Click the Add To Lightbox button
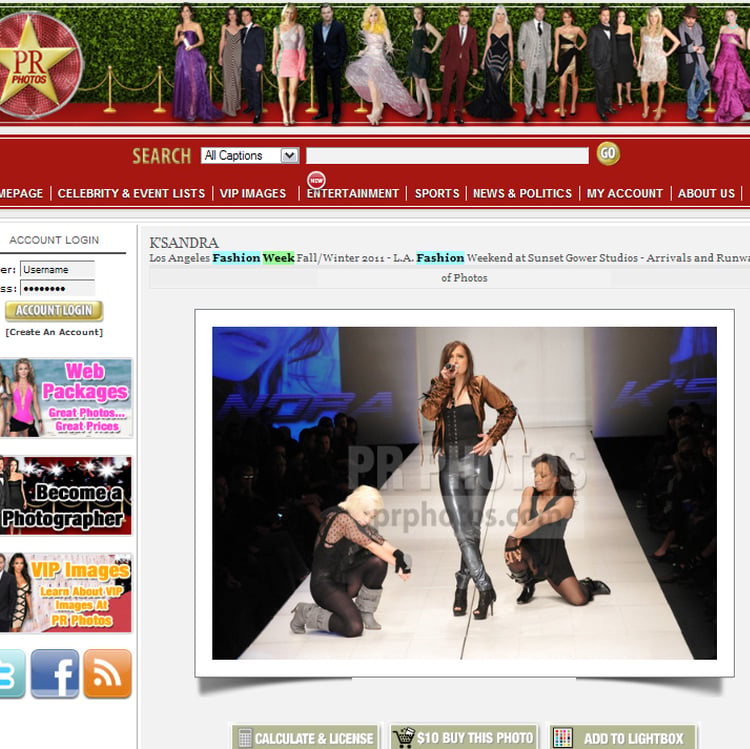The height and width of the screenshot is (749, 750). tap(622, 738)
